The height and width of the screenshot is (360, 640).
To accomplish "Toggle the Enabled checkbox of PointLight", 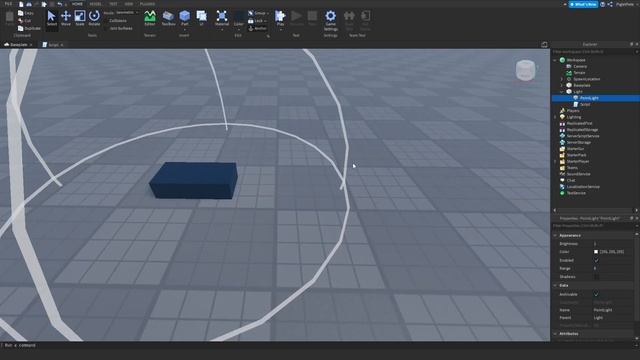I will point(596,260).
